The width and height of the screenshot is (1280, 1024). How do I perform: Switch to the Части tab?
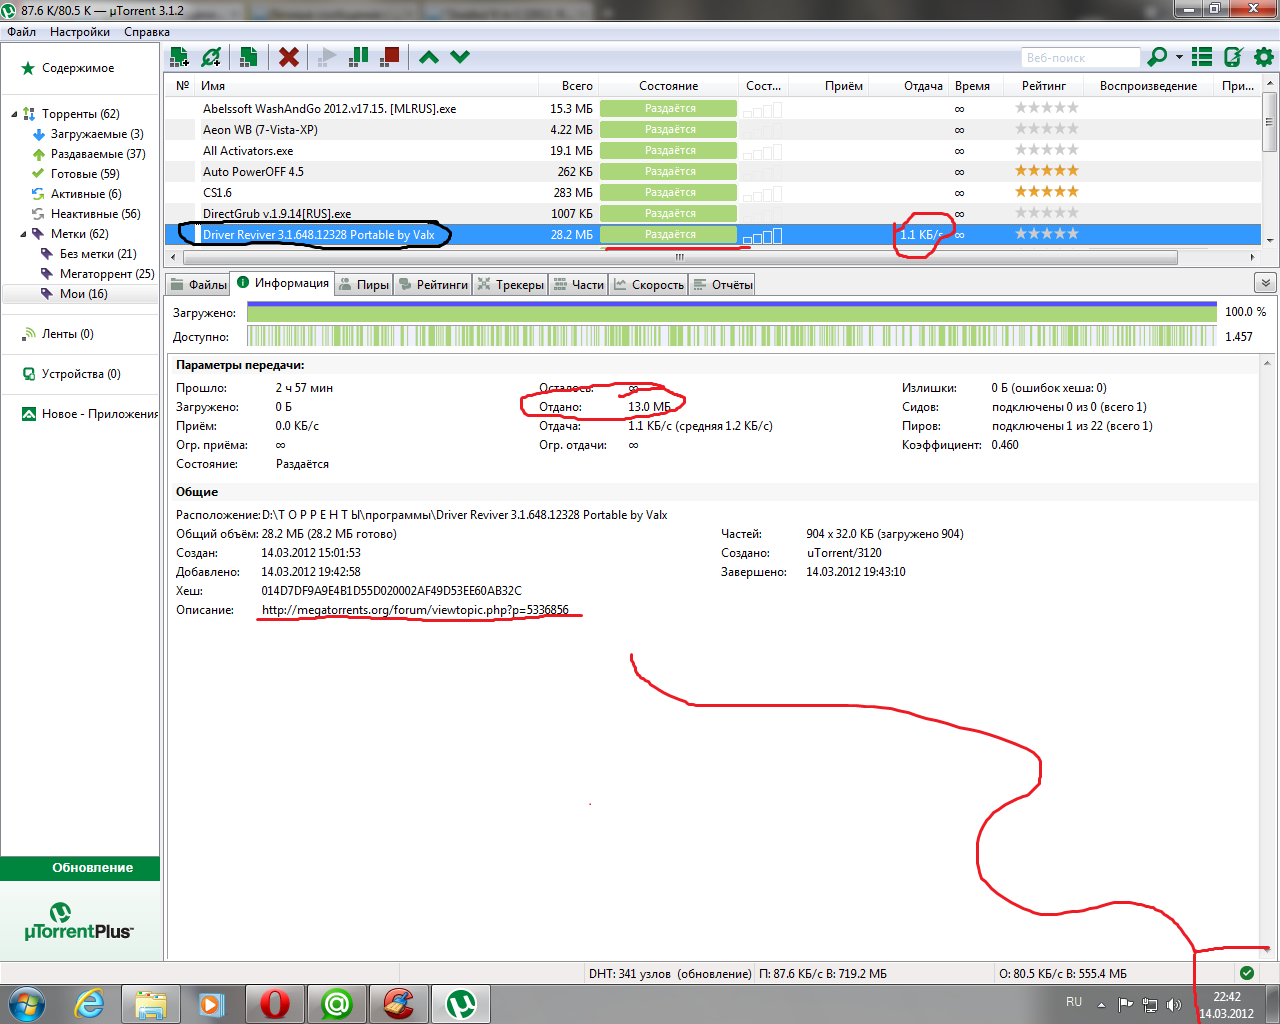pos(578,285)
